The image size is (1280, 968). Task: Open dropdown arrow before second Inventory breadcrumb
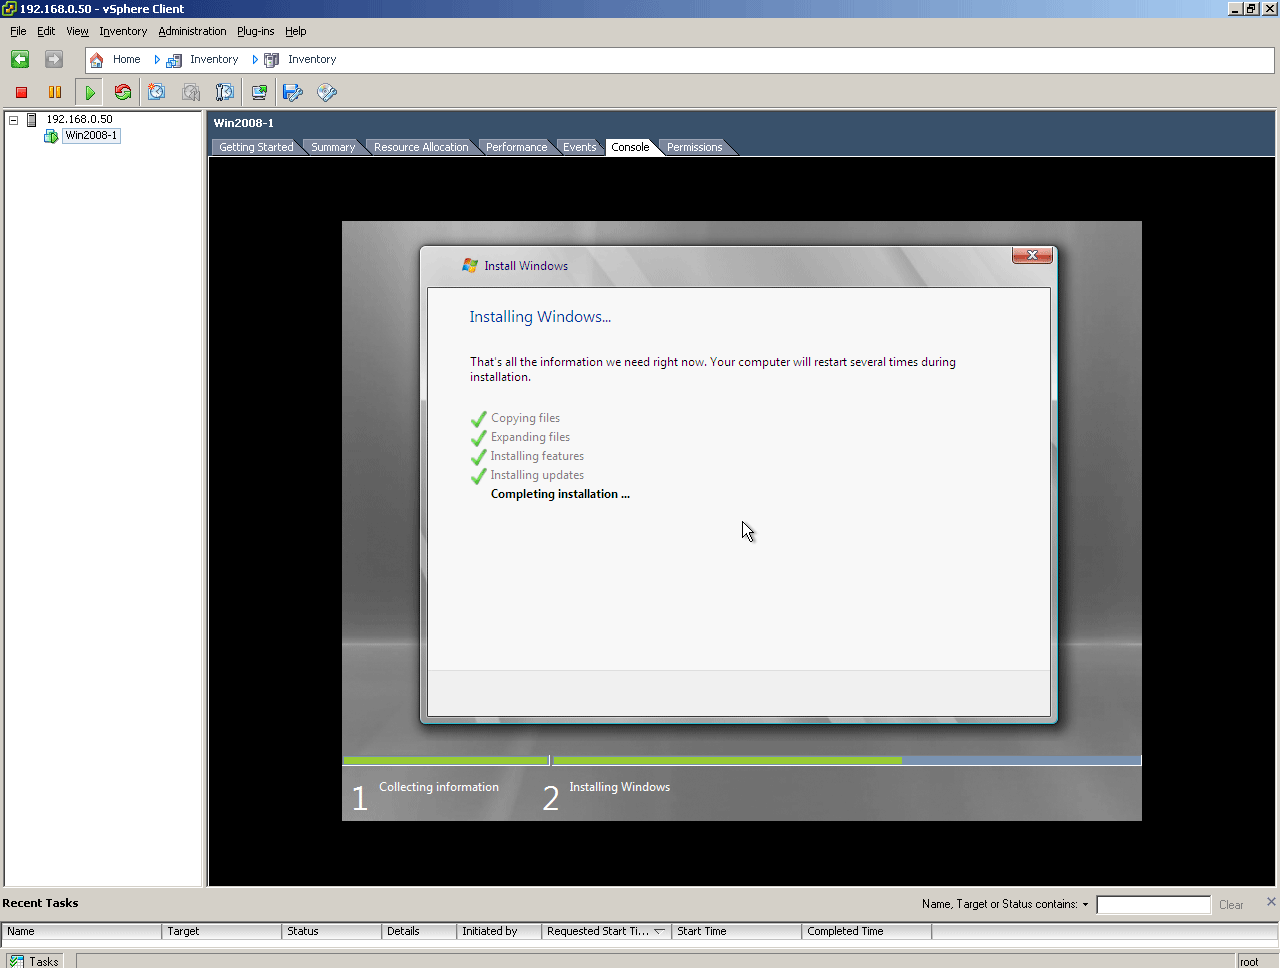tap(255, 60)
